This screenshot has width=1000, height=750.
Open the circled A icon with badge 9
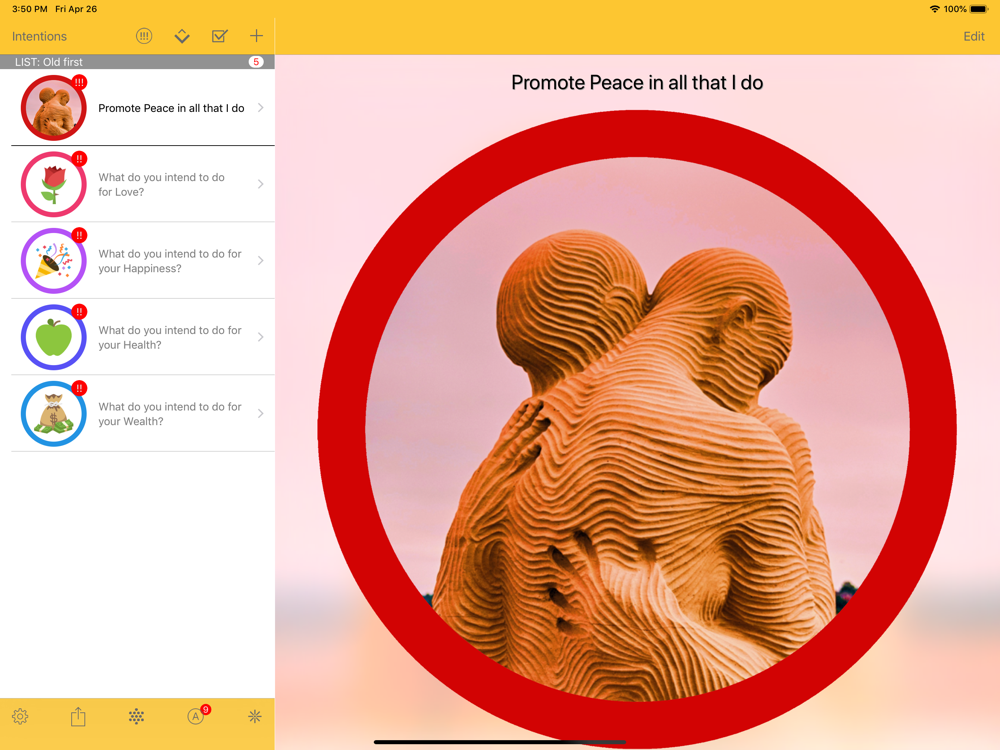point(198,716)
